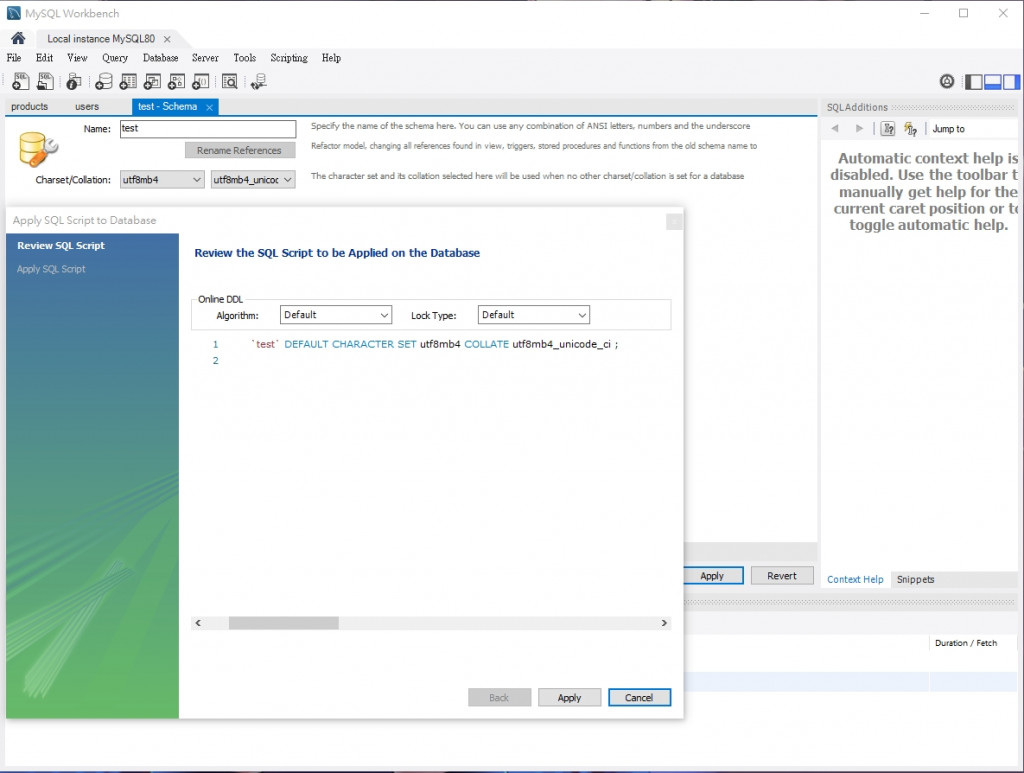Viewport: 1024px width, 773px height.
Task: Go forward in SQL Additions help
Action: pyautogui.click(x=859, y=129)
